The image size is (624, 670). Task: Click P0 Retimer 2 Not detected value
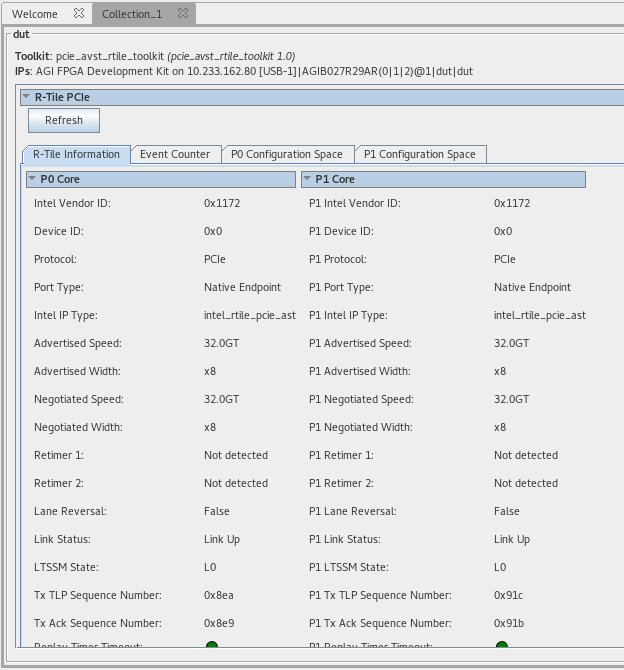tap(236, 483)
